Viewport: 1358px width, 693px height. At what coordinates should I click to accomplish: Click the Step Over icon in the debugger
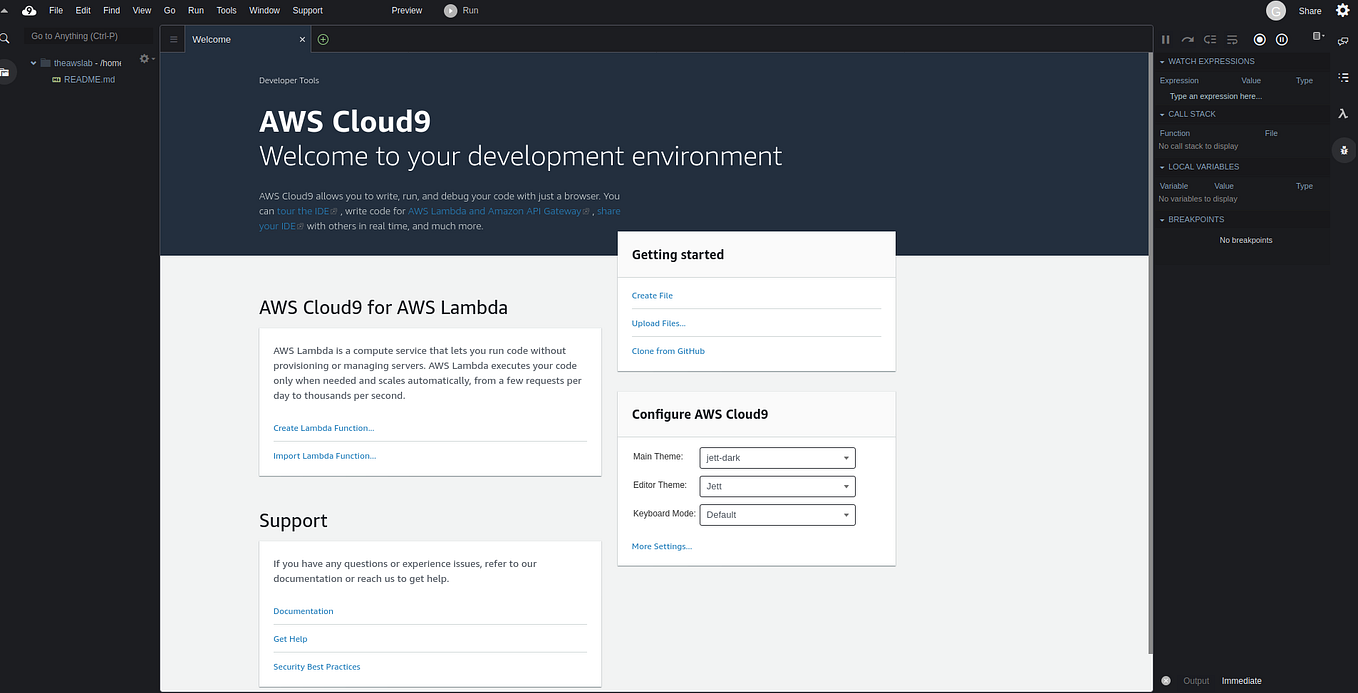click(1188, 39)
